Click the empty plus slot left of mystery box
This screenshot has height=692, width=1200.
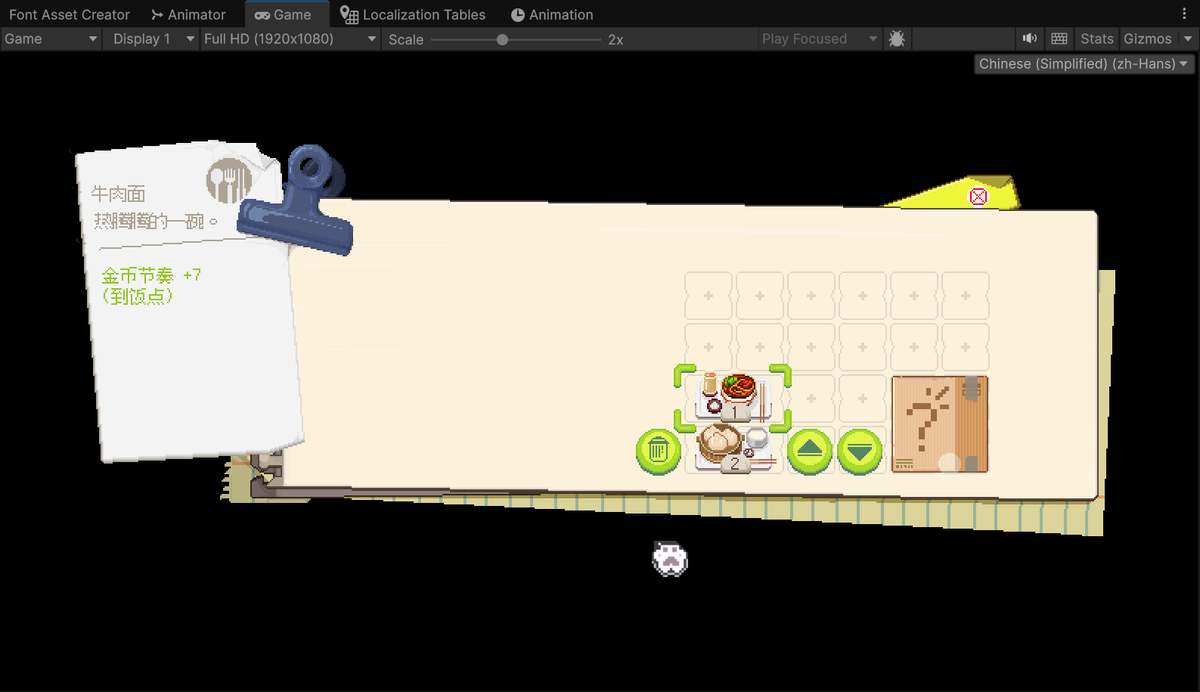[862, 398]
